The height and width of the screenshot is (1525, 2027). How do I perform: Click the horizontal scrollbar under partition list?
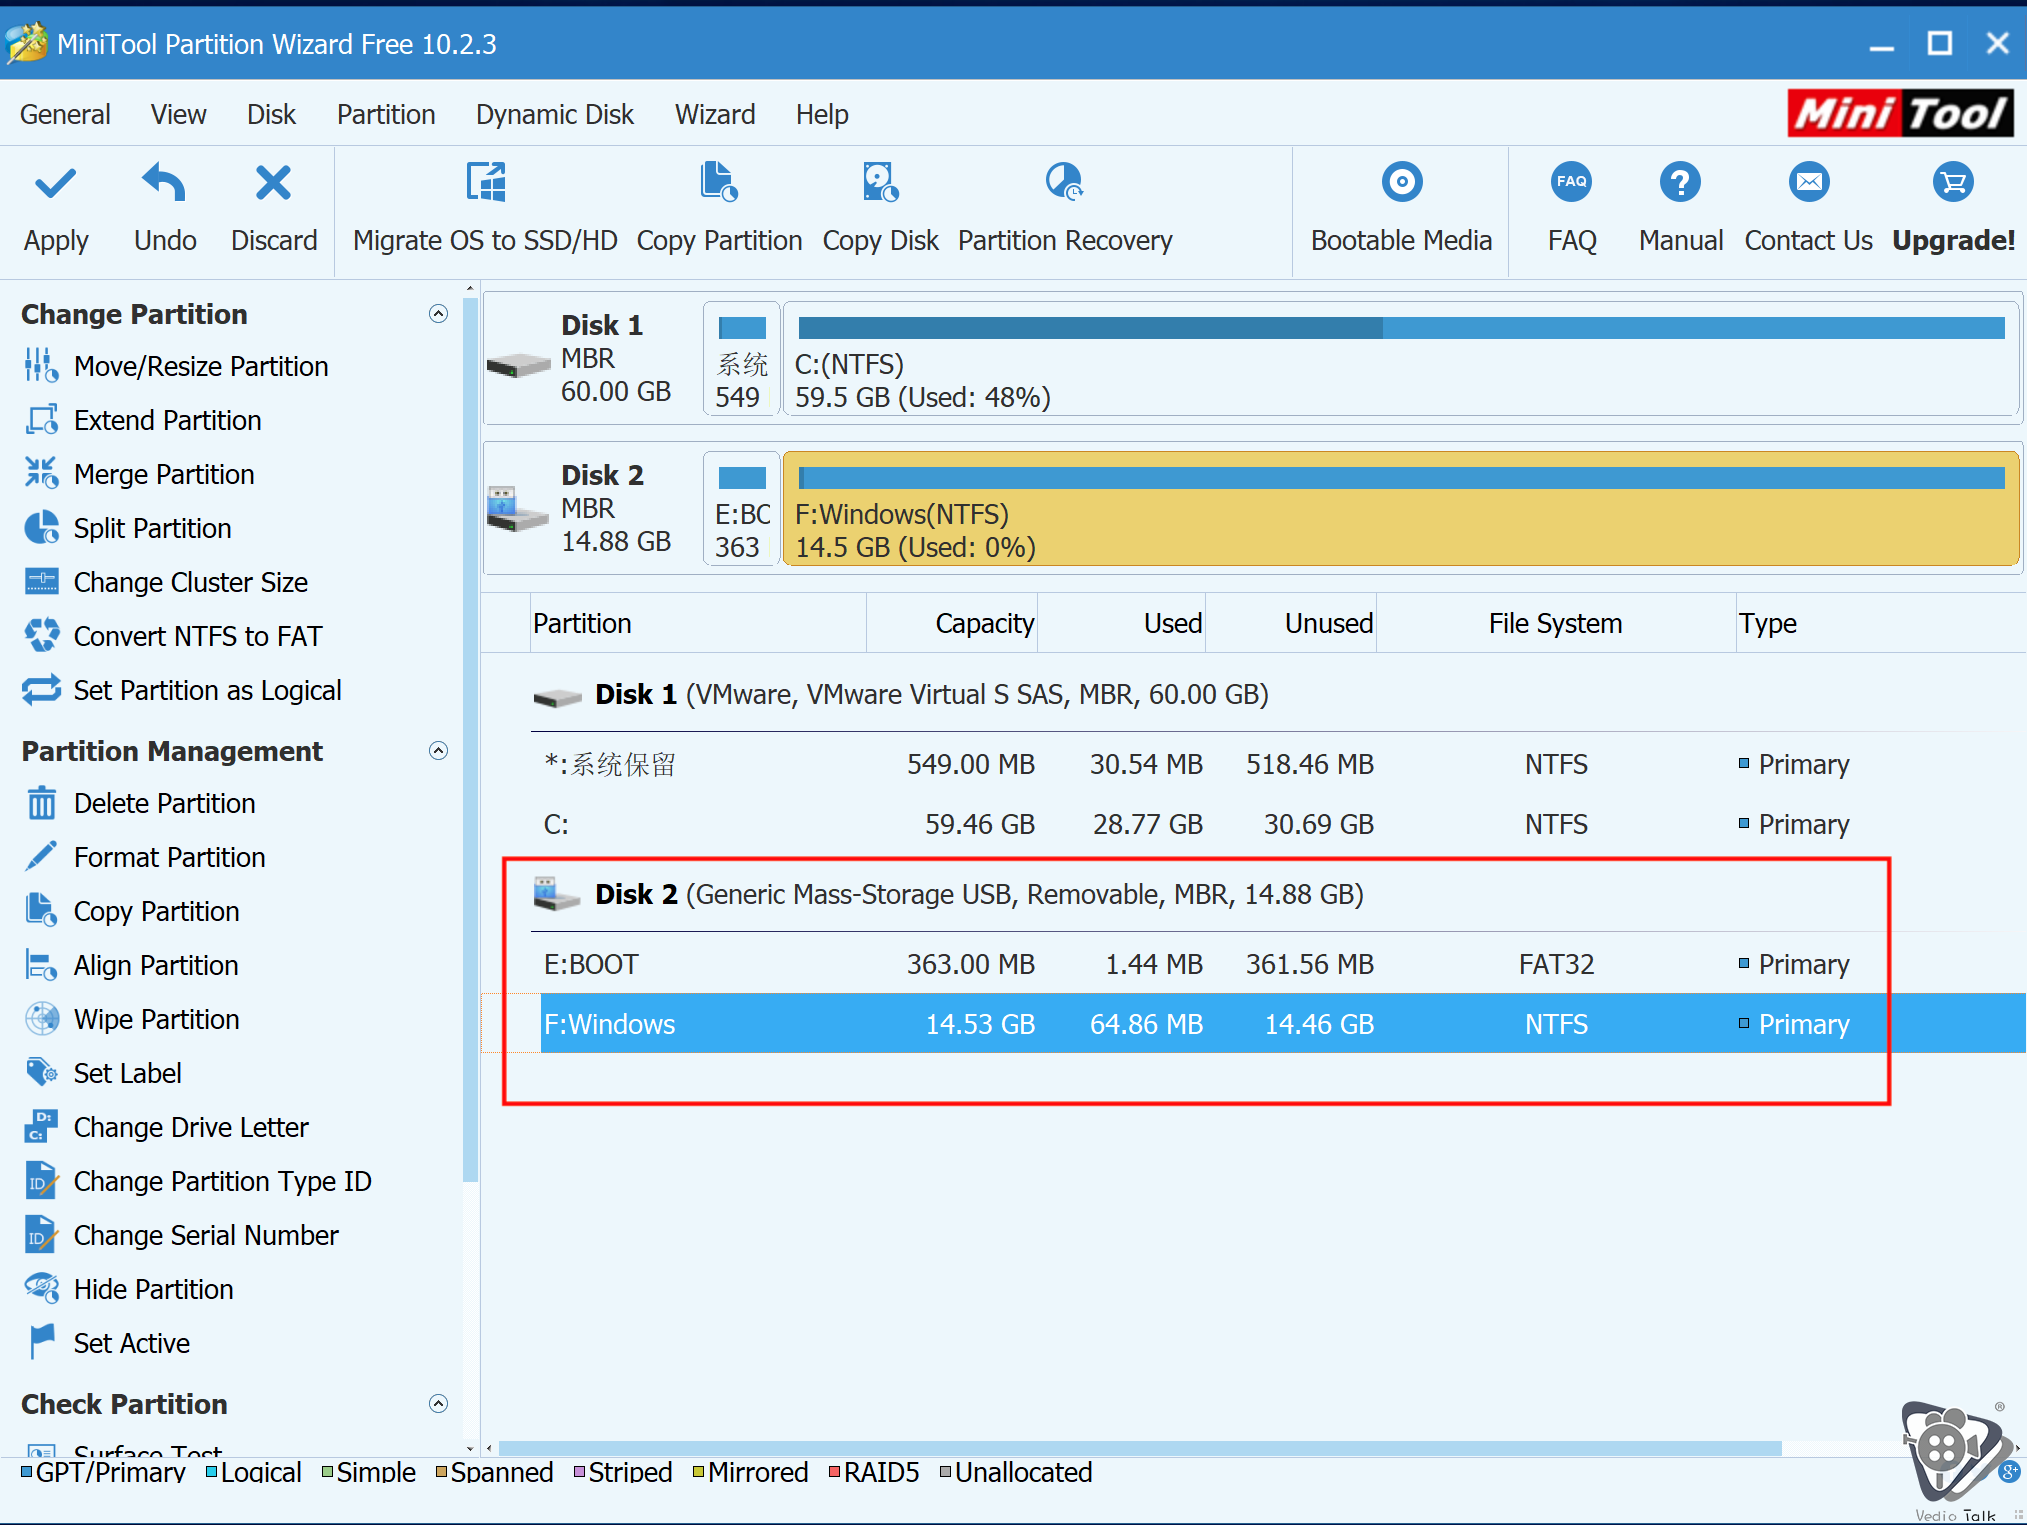(x=1140, y=1448)
